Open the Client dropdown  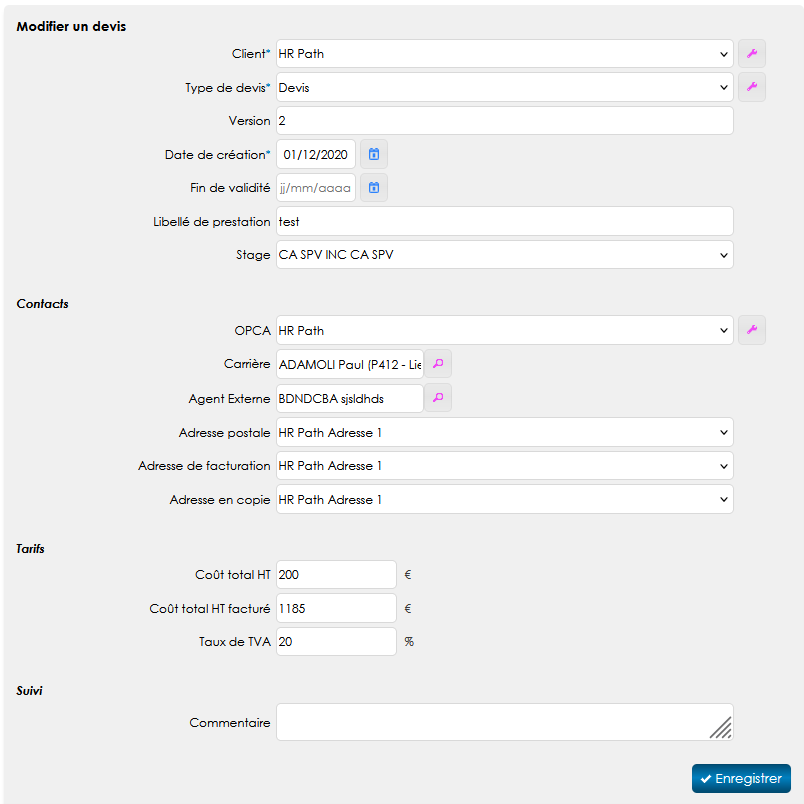(x=504, y=54)
